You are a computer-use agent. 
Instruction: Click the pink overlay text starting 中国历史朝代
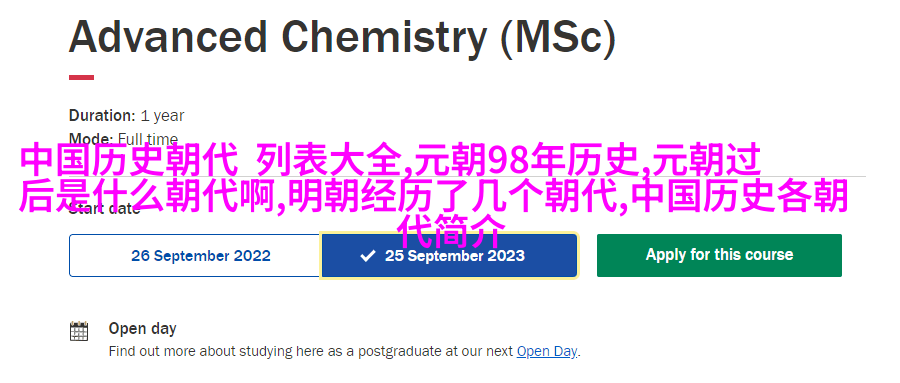pos(390,160)
